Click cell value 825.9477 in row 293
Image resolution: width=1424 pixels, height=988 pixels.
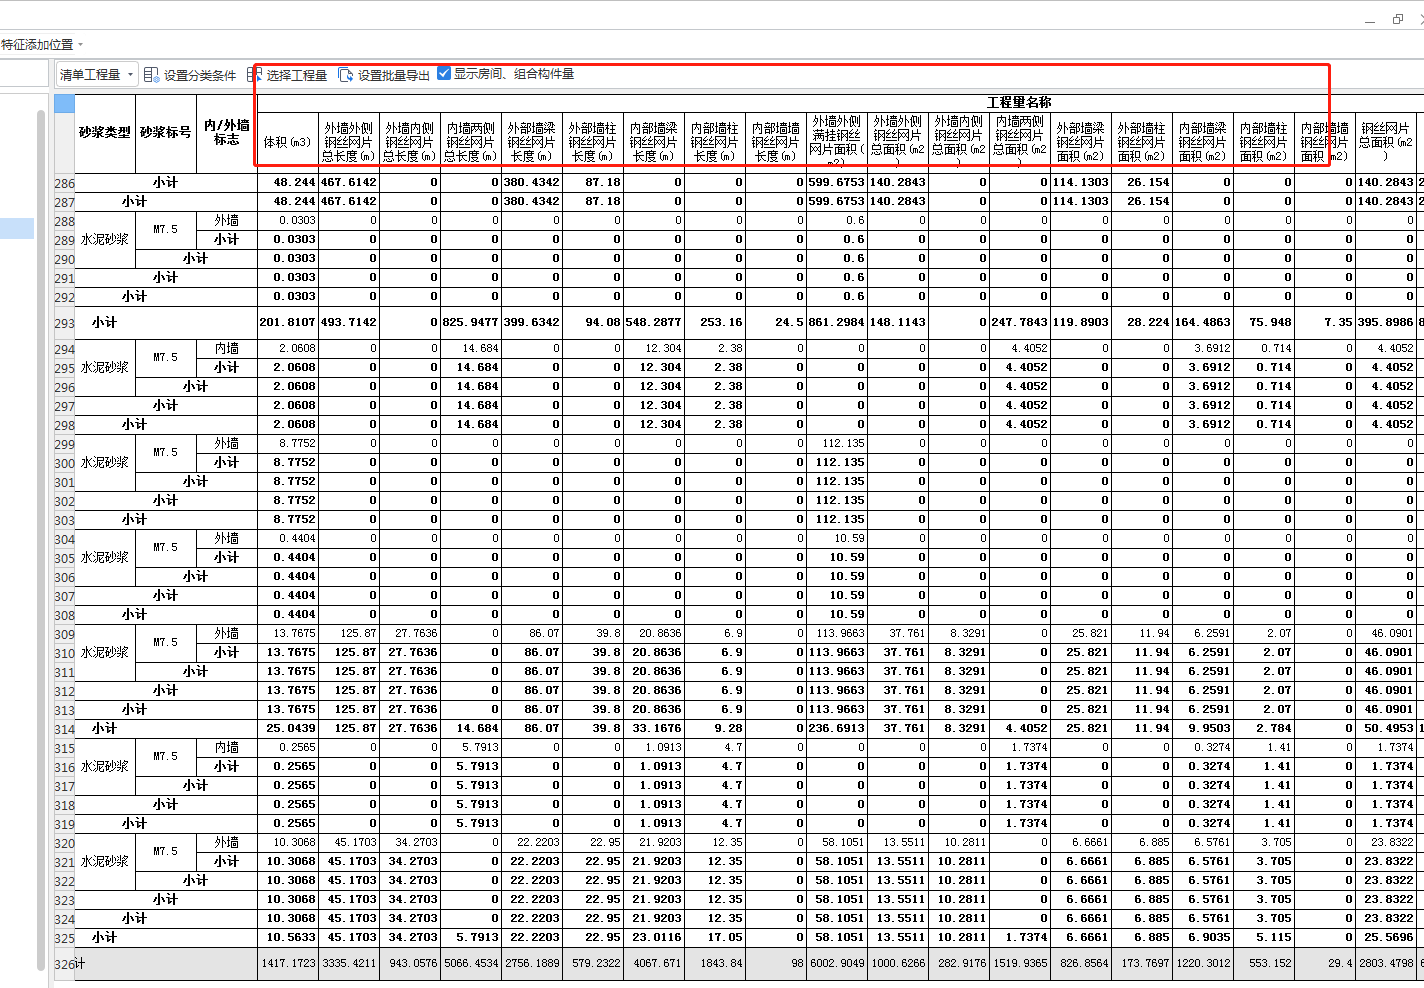(x=471, y=323)
